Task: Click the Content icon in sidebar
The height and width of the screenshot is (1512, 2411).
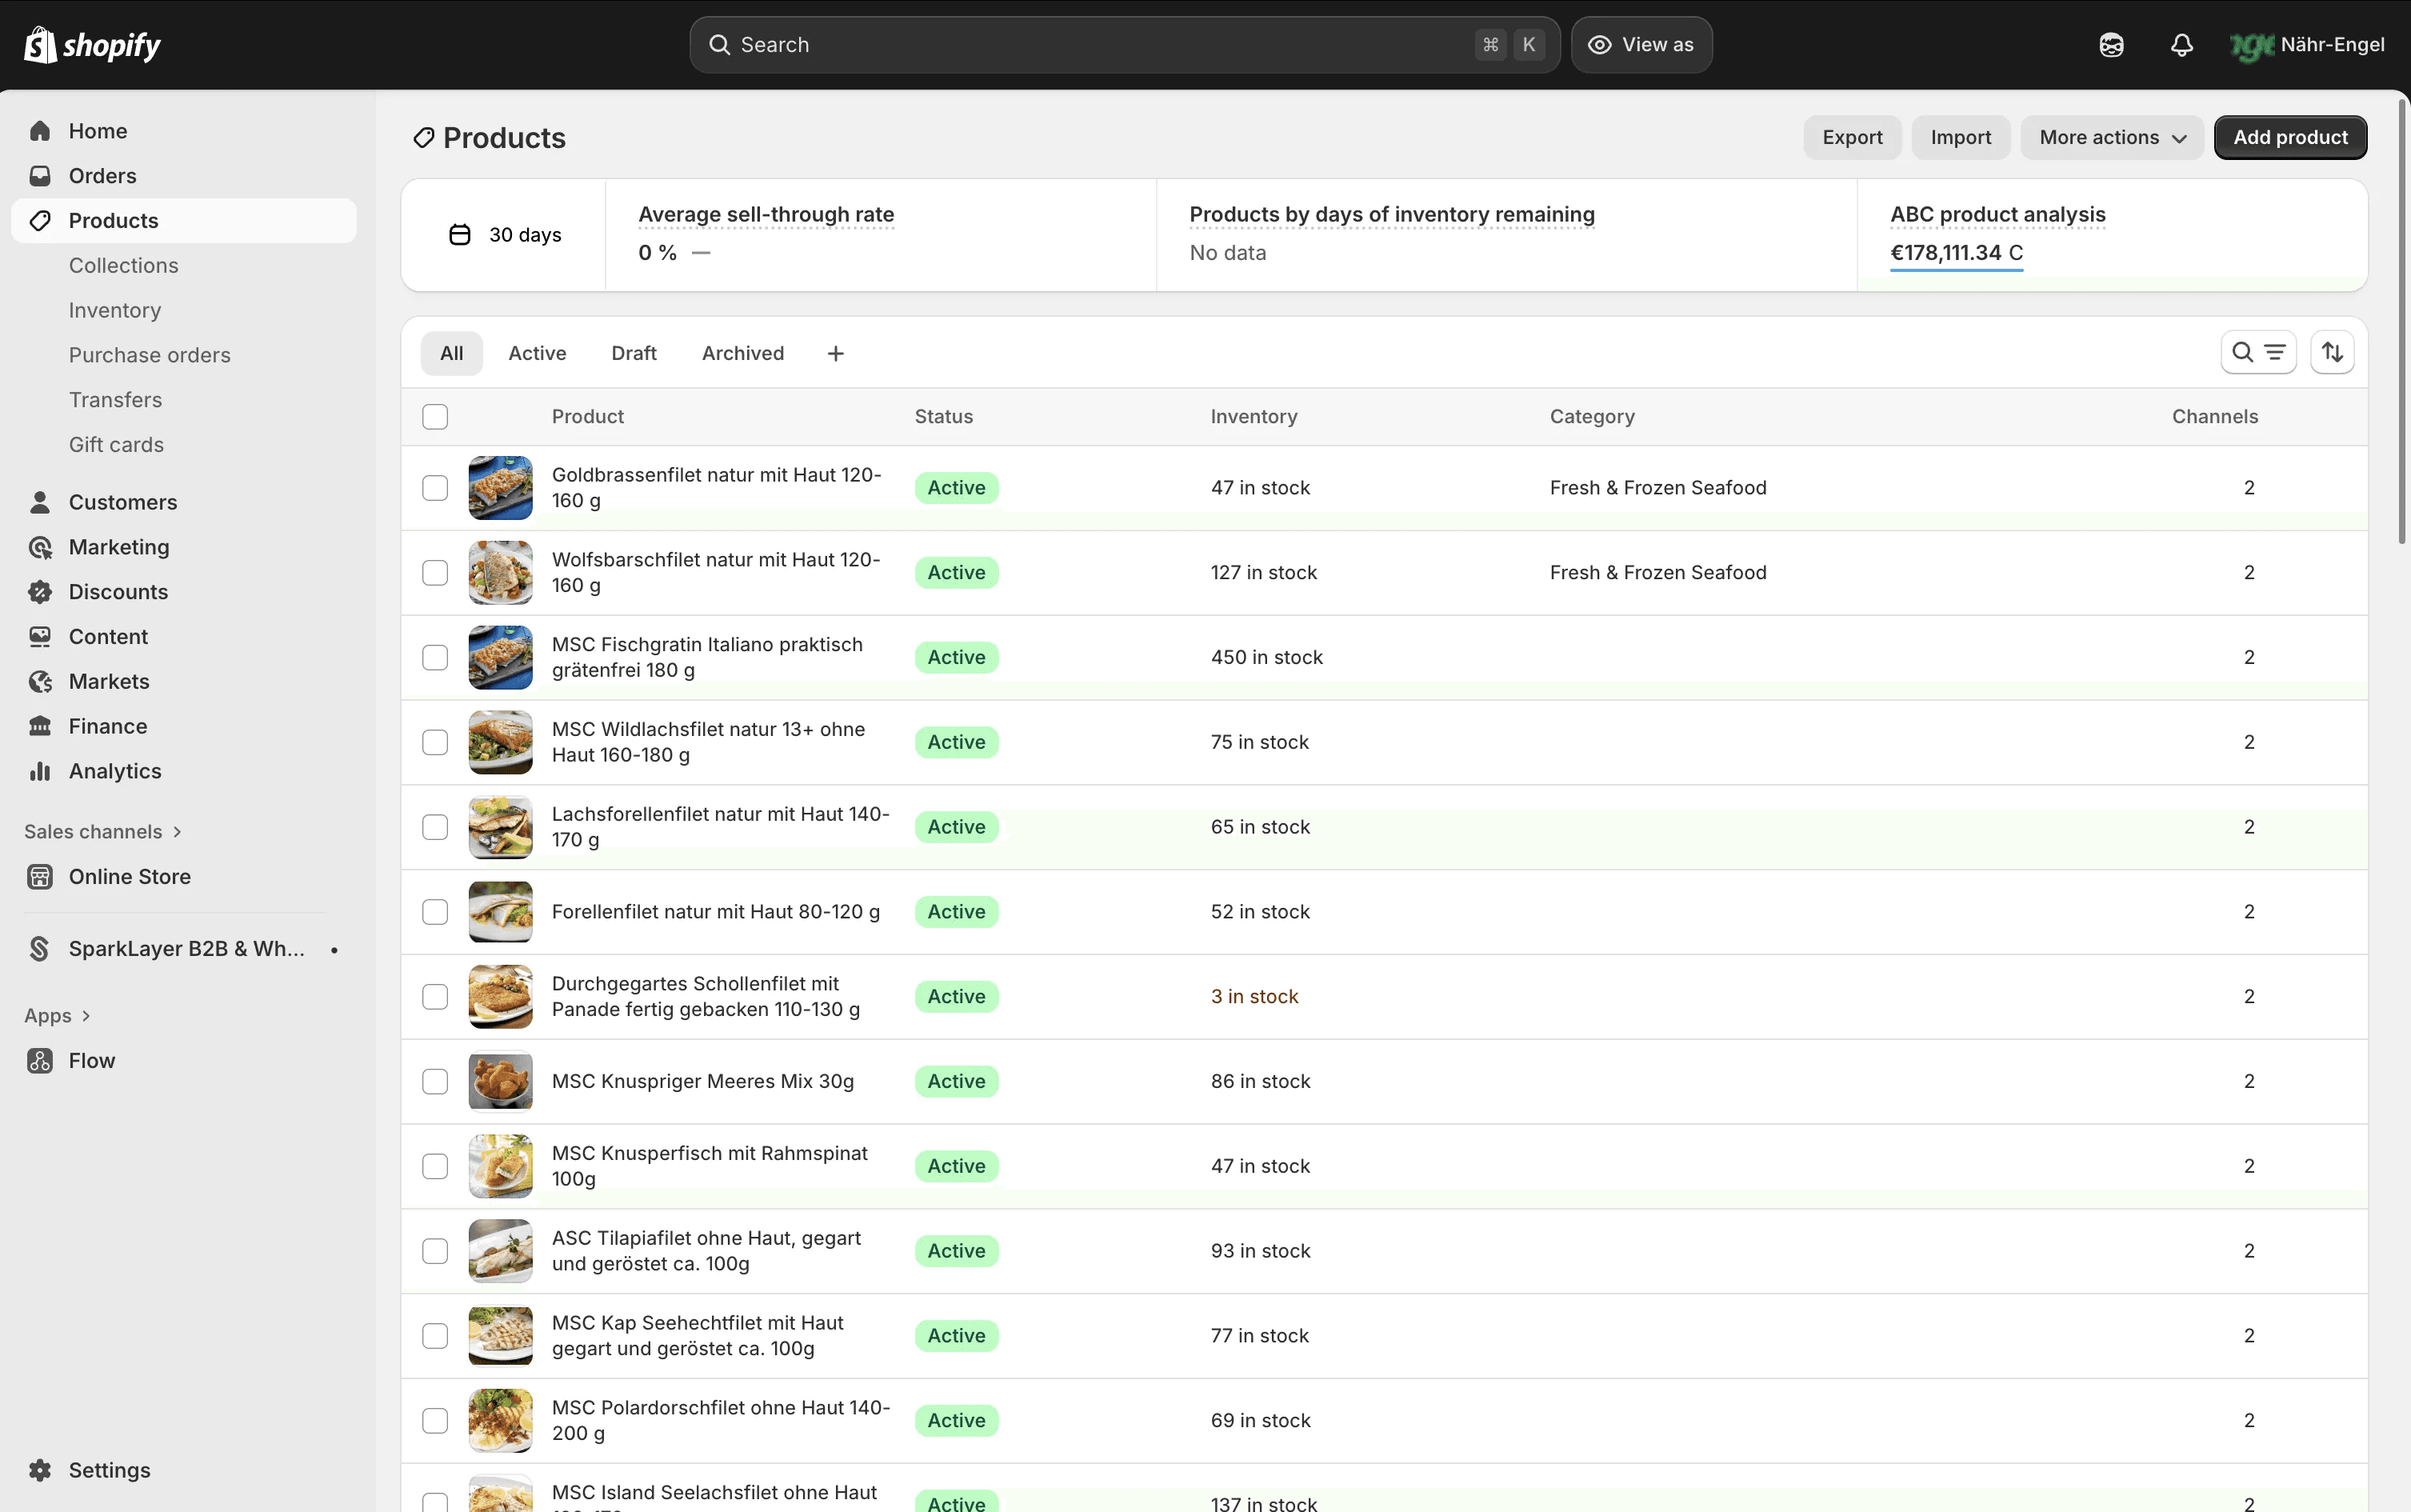Action: tap(40, 637)
